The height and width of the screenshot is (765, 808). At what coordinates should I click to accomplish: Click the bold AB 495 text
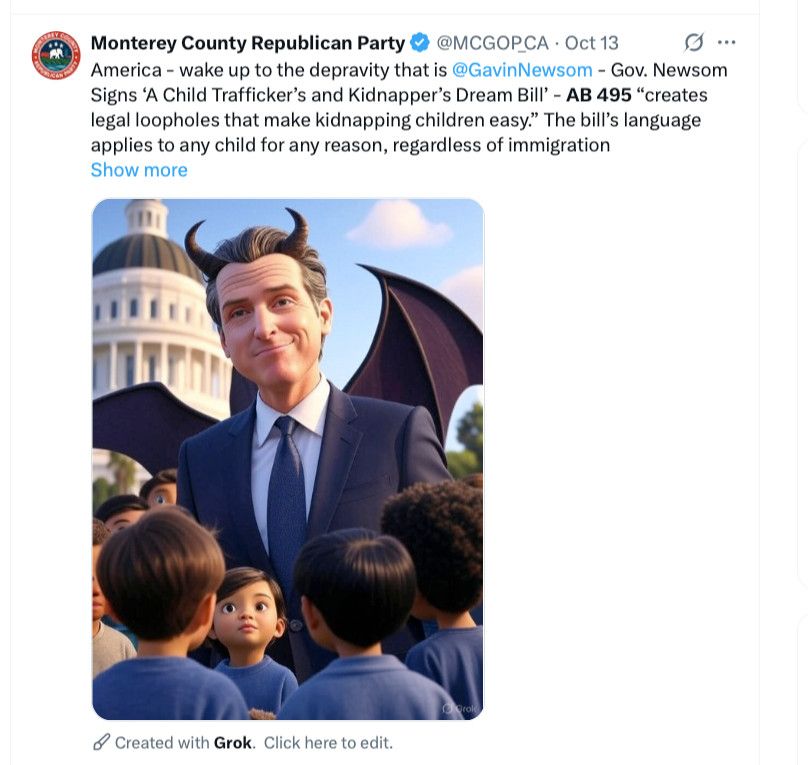[x=599, y=95]
